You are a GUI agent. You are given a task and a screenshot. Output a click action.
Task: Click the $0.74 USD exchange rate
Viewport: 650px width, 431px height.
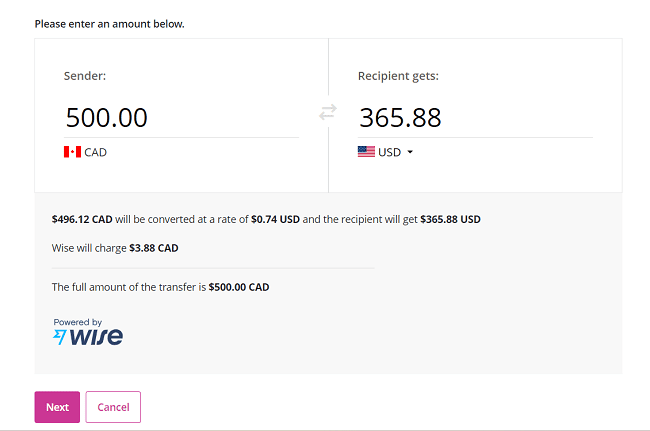pos(275,219)
